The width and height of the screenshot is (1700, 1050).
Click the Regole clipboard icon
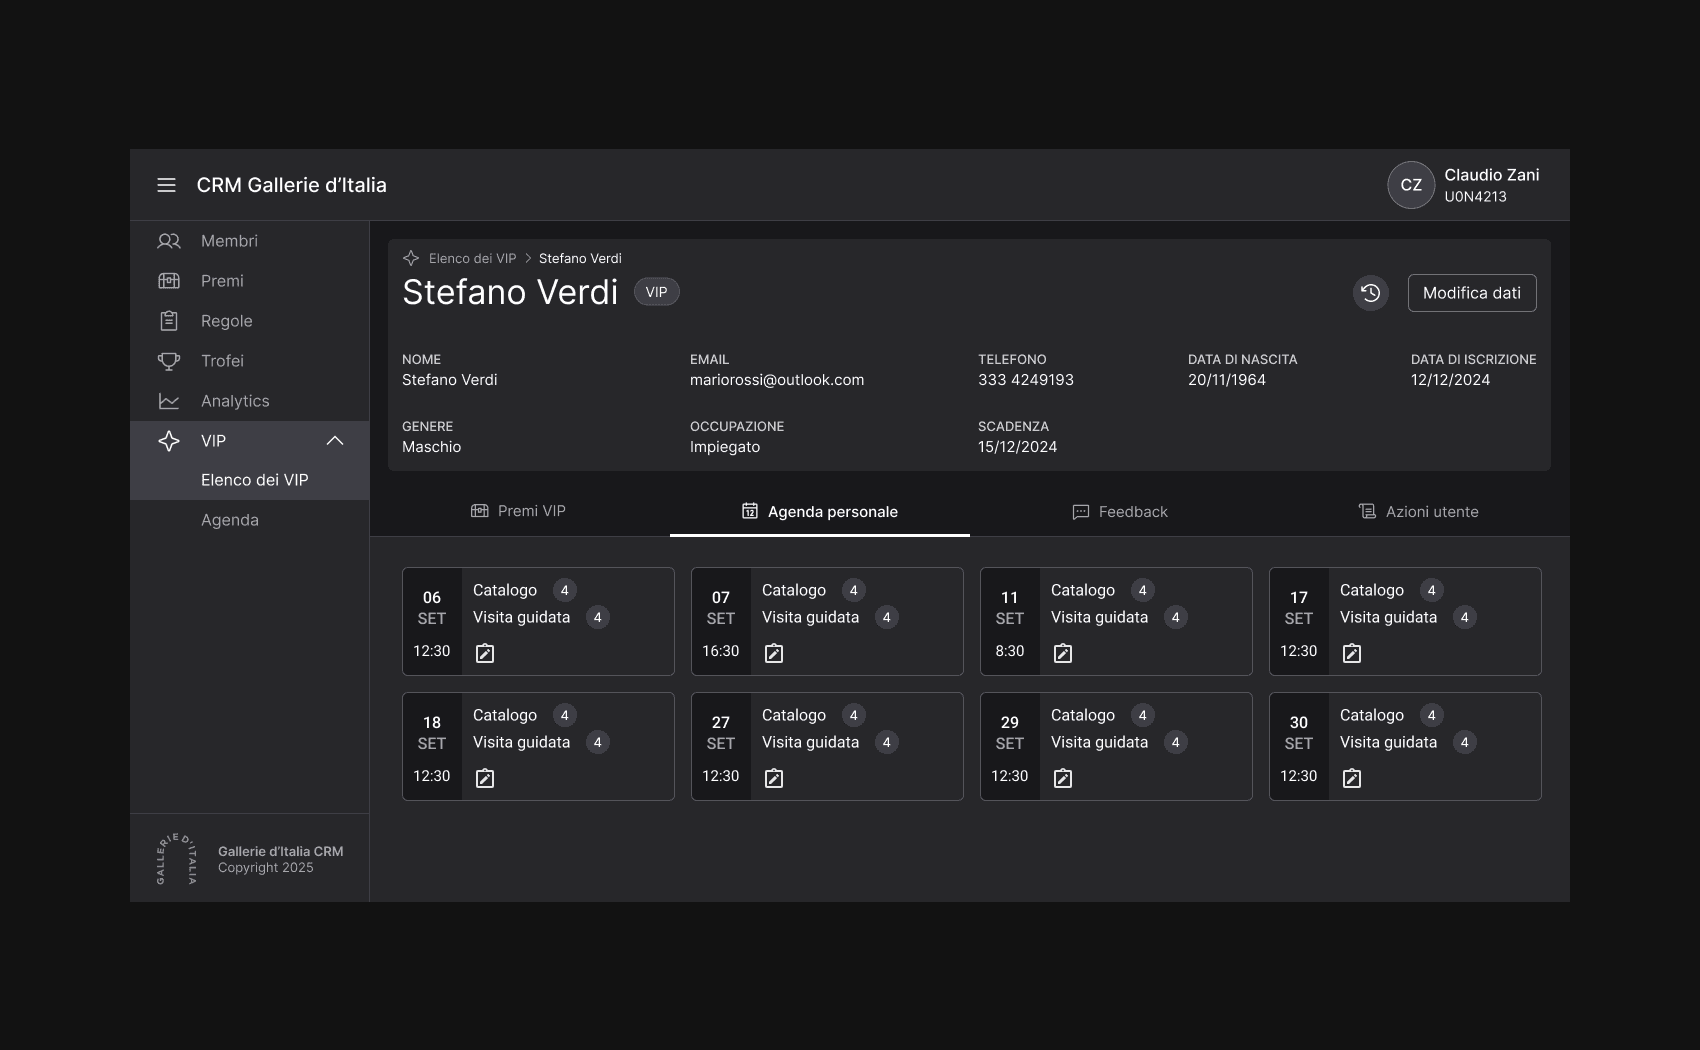169,321
